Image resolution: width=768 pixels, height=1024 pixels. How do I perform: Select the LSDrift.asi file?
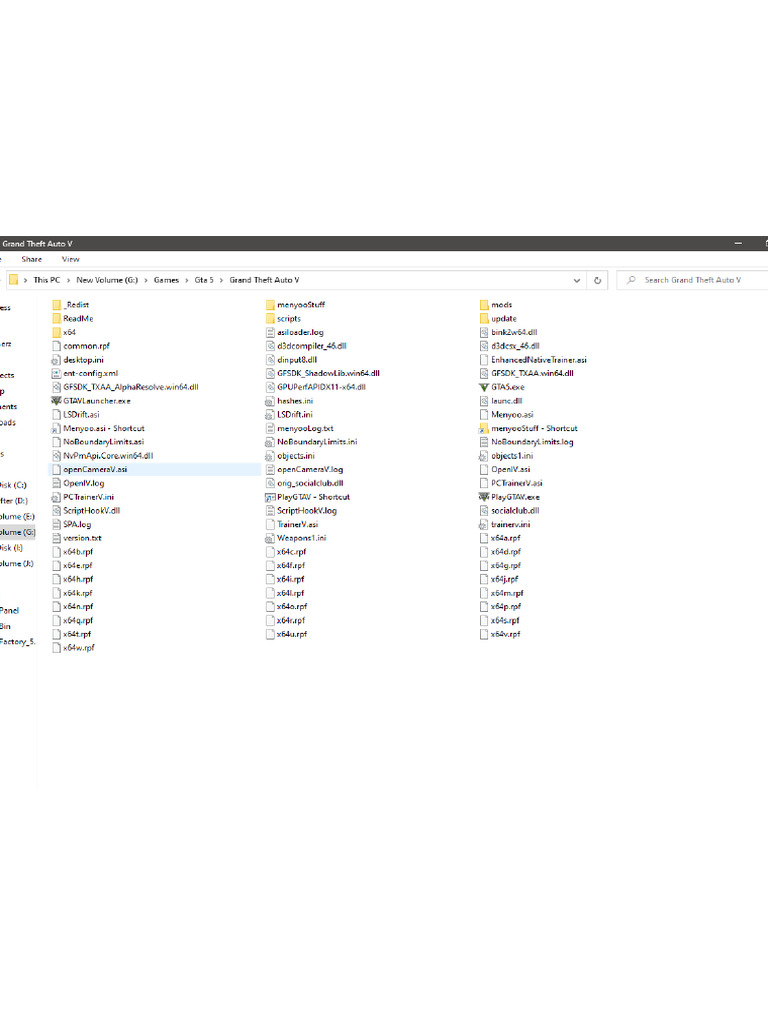tap(81, 415)
